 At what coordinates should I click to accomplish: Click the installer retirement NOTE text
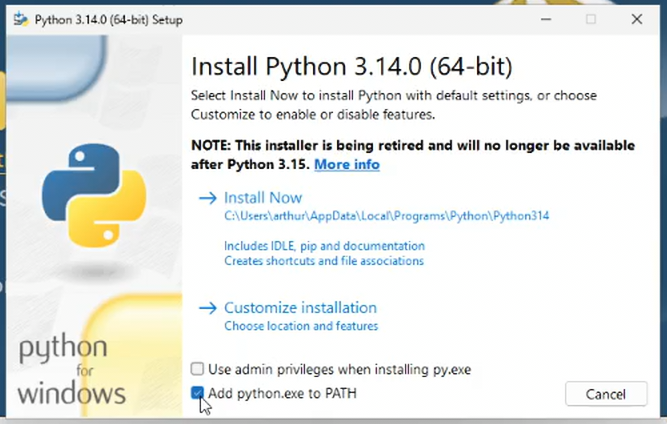click(413, 155)
